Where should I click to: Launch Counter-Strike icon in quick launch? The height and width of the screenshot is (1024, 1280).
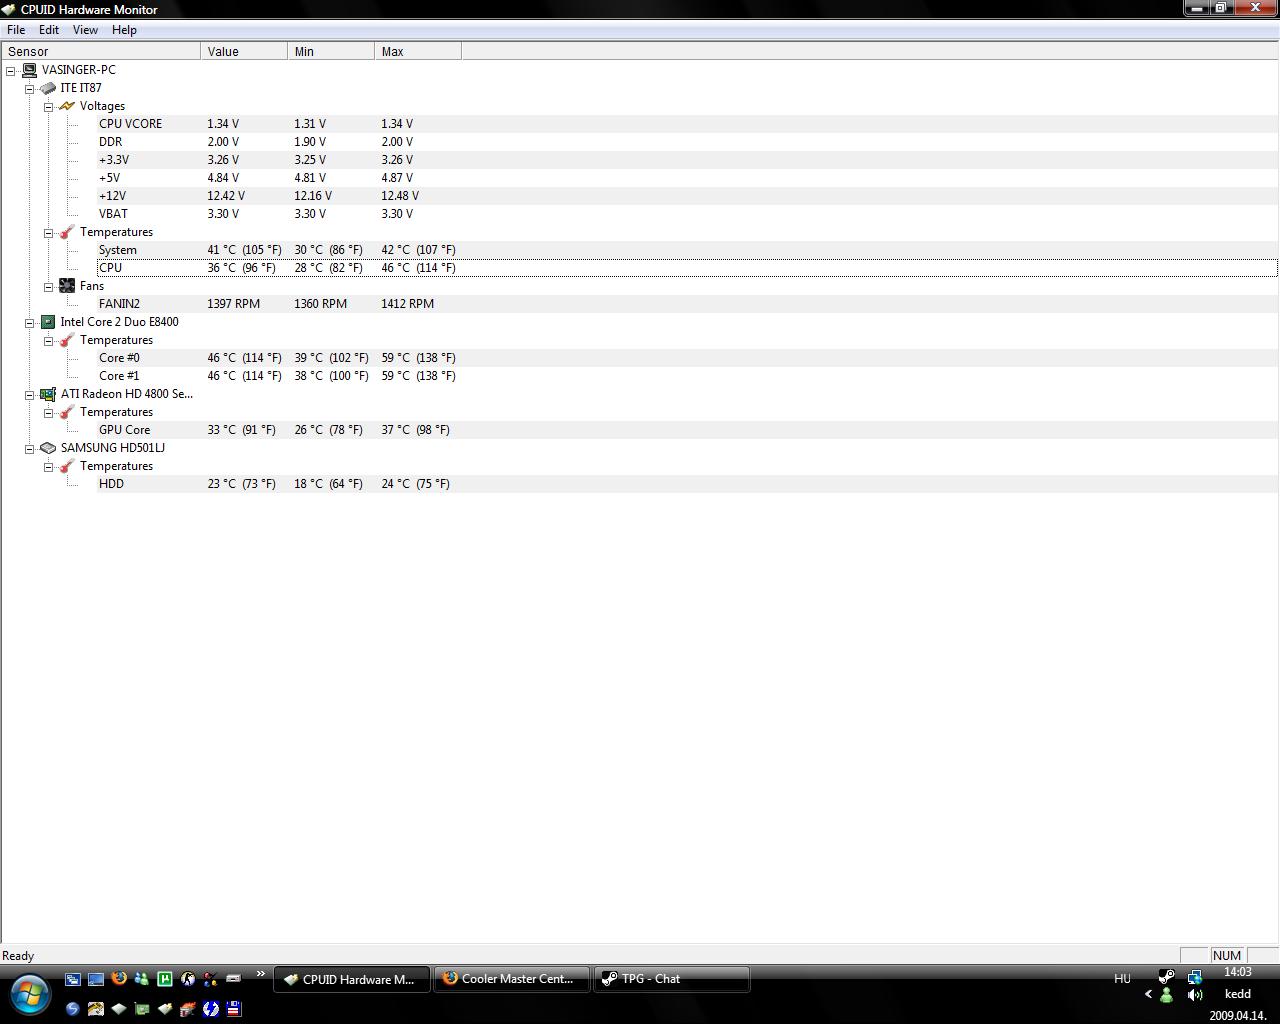[x=188, y=979]
